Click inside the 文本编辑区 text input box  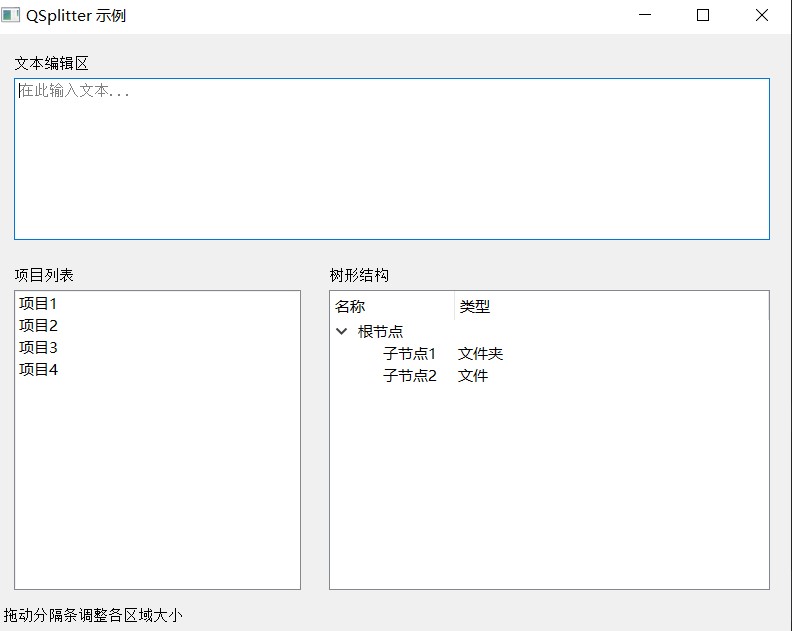[391, 159]
